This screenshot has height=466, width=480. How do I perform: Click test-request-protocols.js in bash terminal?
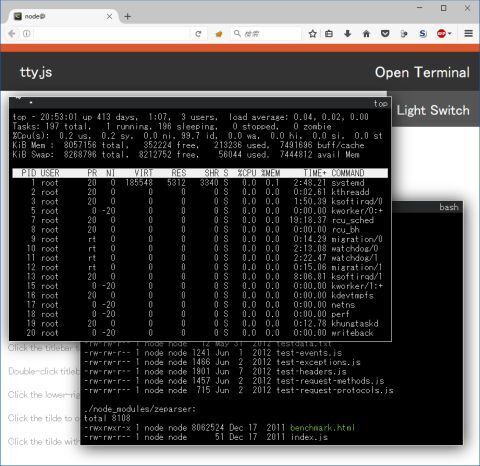[335, 390]
